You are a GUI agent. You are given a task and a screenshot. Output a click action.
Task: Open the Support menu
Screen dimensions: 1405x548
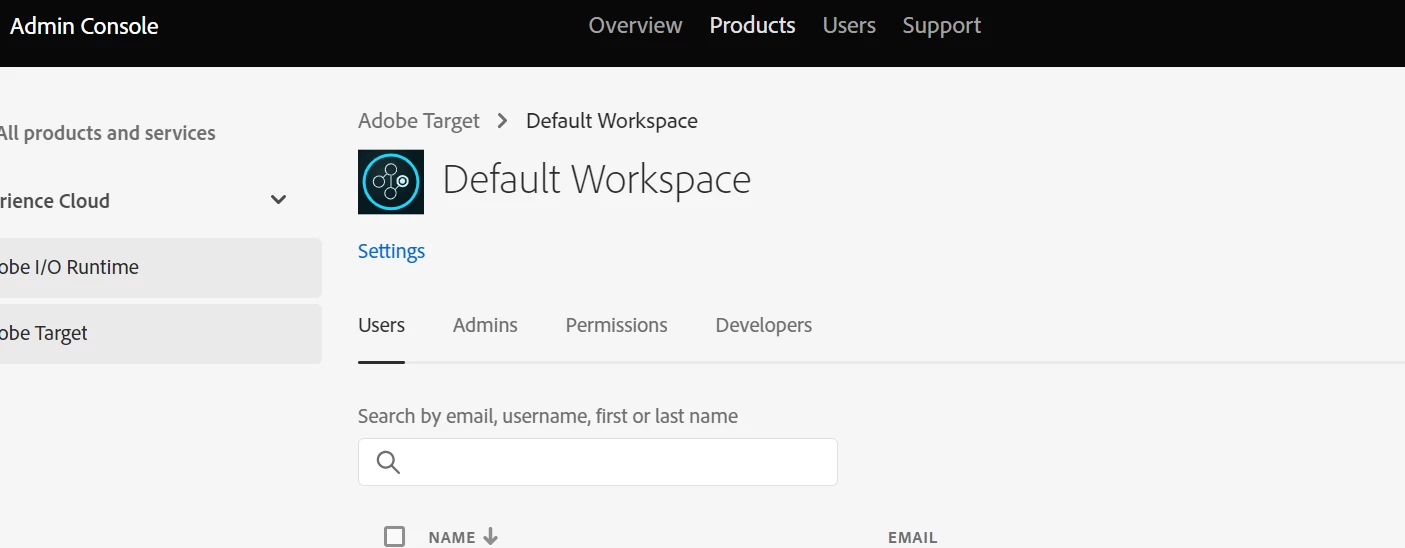941,26
